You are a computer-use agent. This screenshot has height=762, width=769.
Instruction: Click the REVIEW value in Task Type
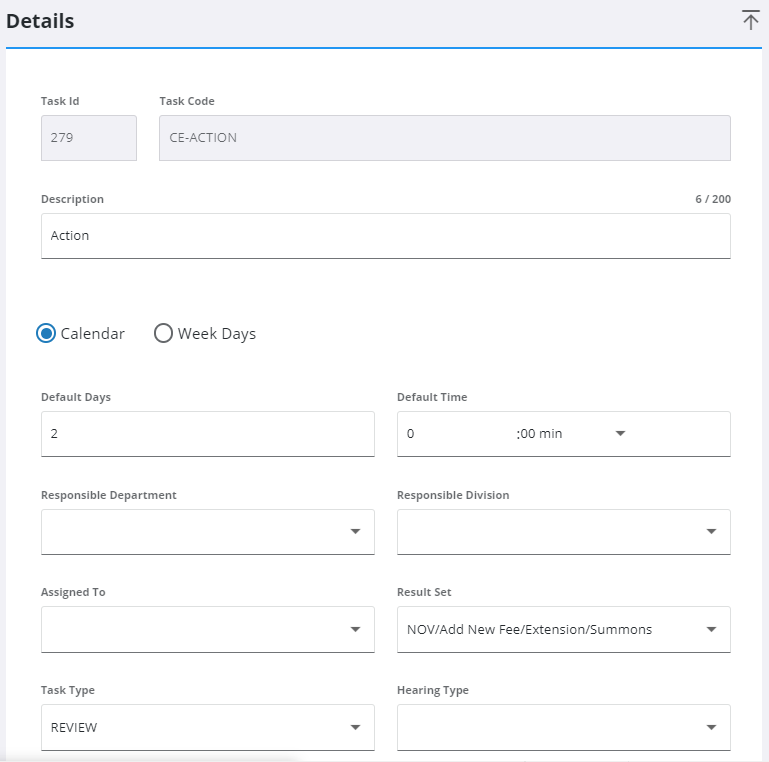point(74,728)
